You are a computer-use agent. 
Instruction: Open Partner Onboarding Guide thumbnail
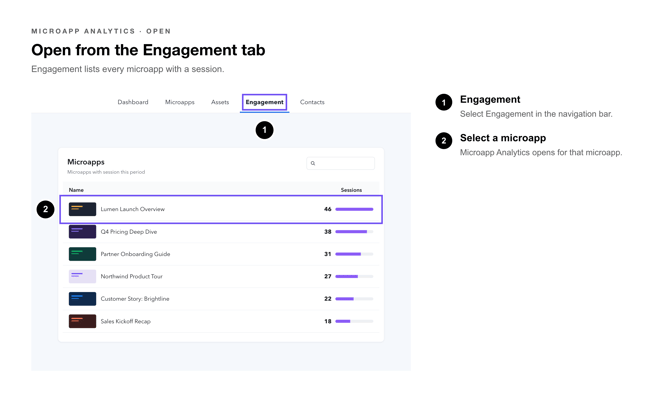[x=82, y=254]
